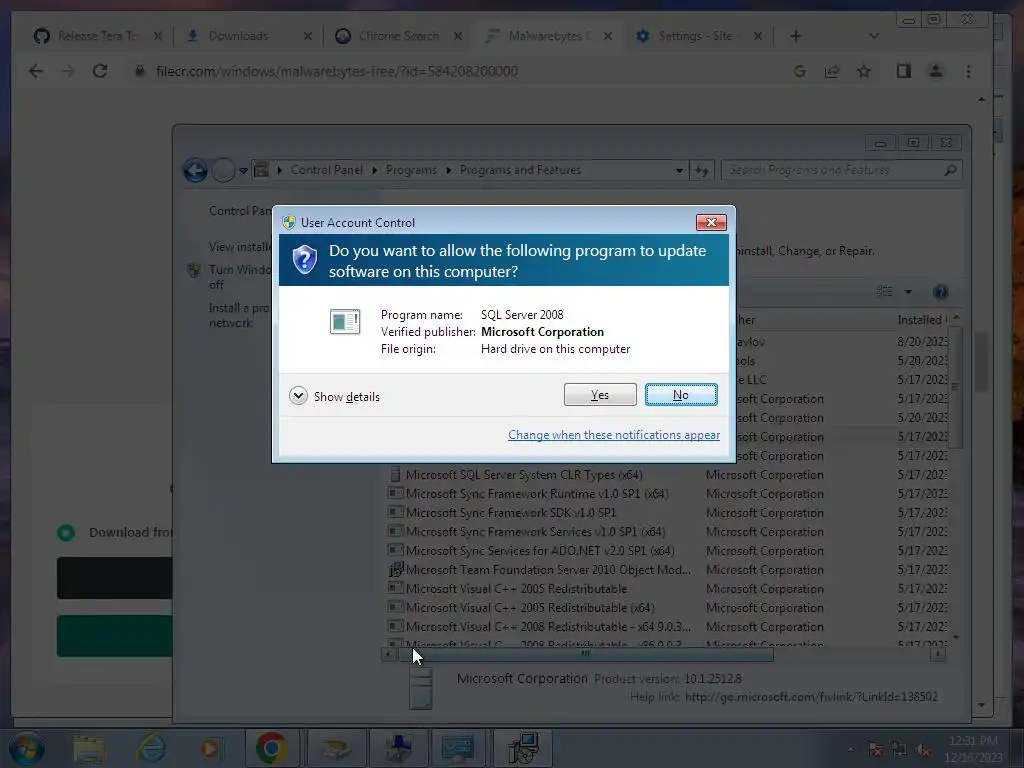The height and width of the screenshot is (768, 1024).
Task: Share this page from Chrome toolbar
Action: pos(832,72)
